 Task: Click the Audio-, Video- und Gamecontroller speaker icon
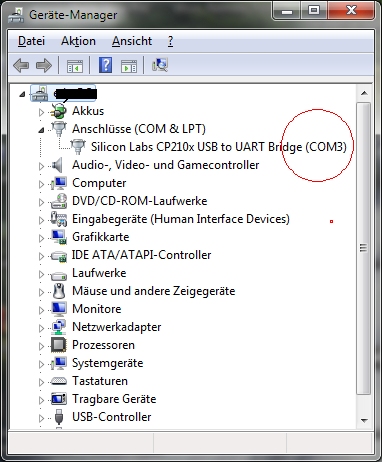pyautogui.click(x=57, y=165)
